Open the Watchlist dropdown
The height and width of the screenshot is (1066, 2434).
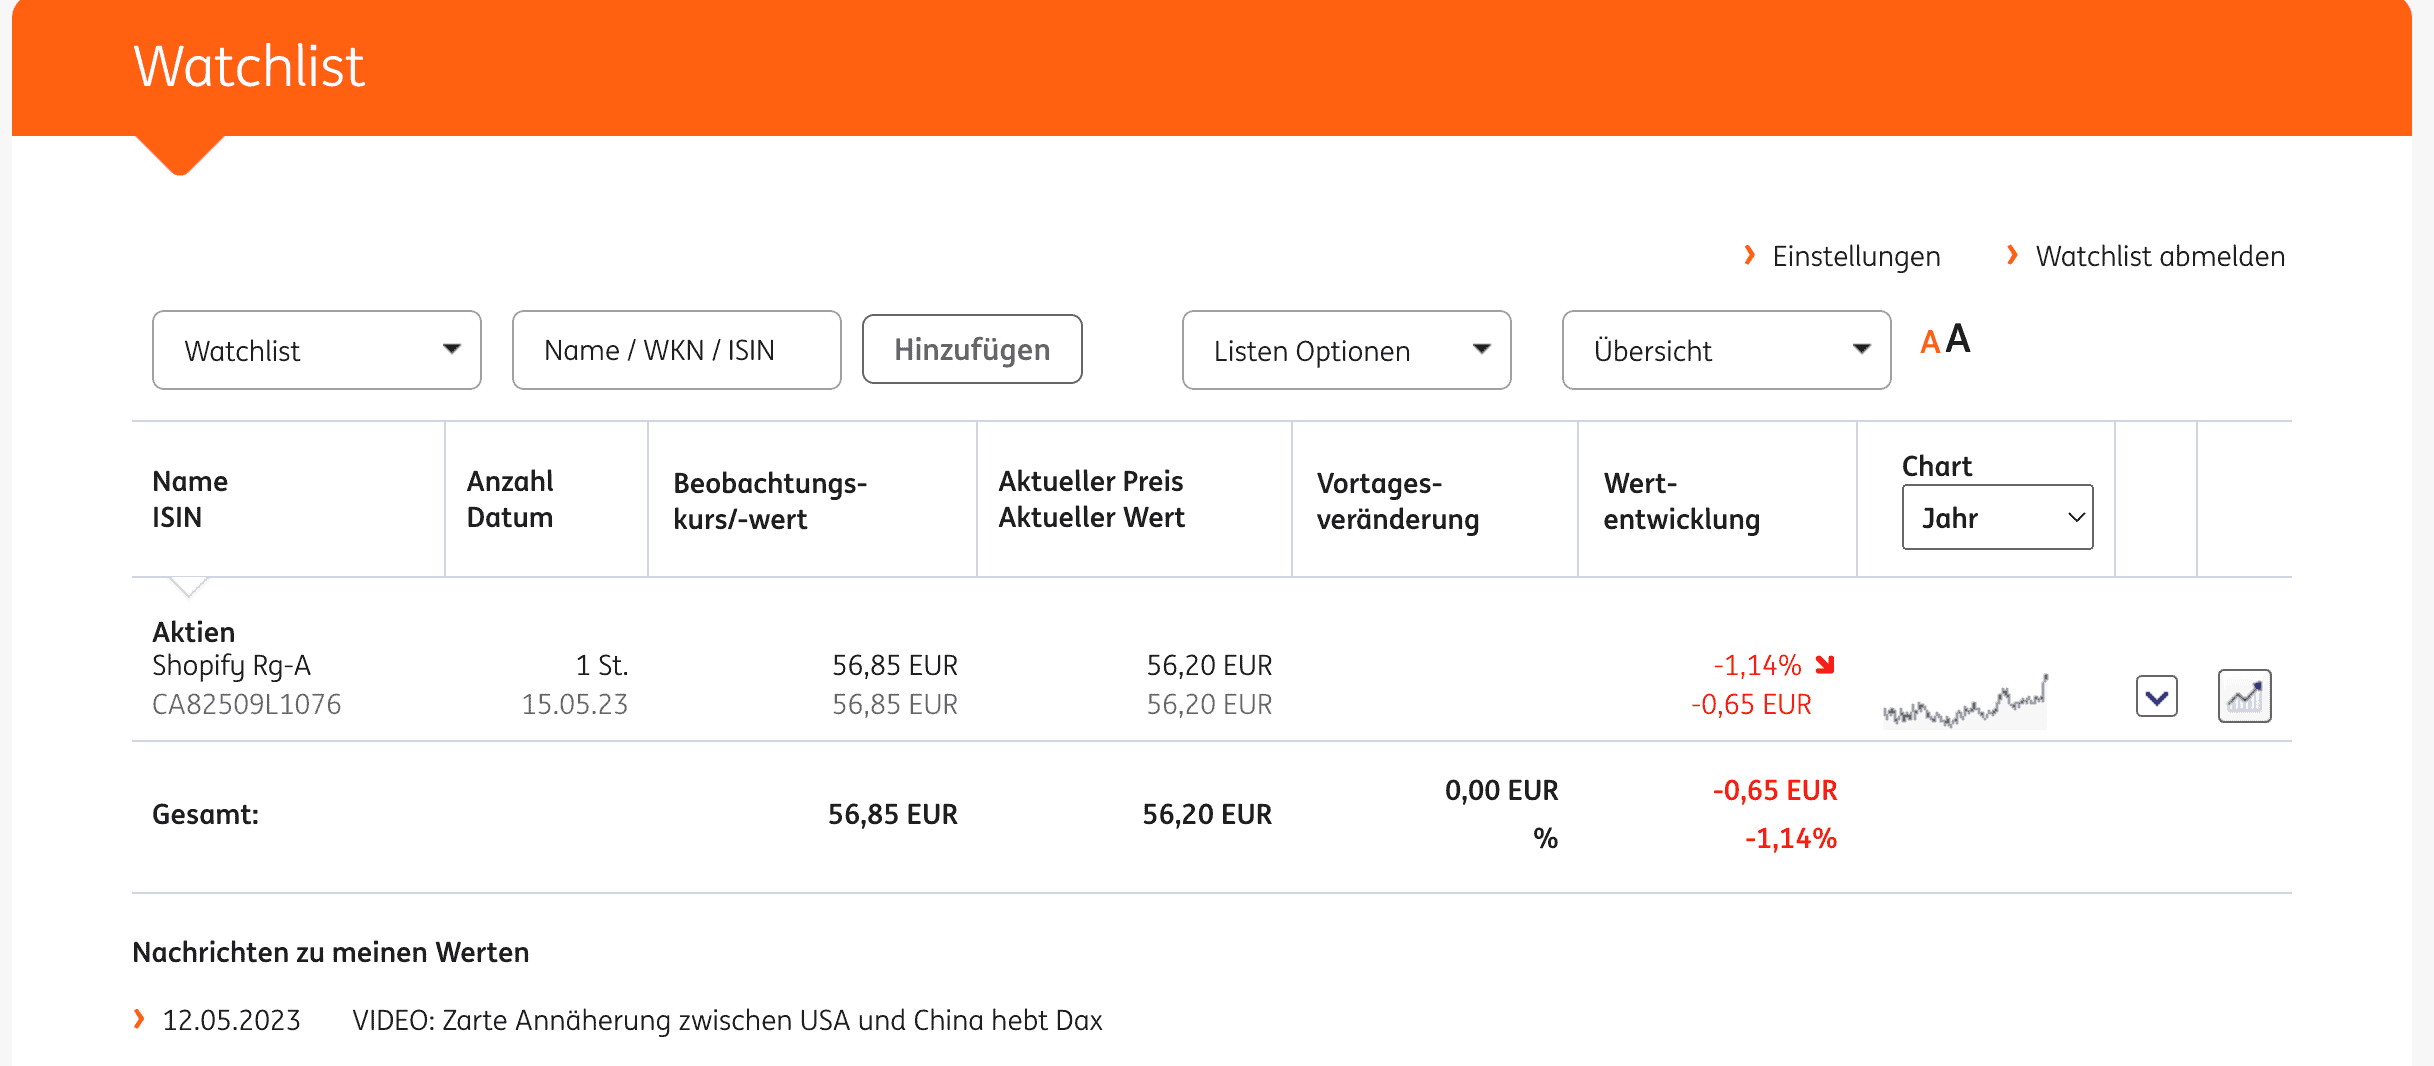tap(316, 350)
